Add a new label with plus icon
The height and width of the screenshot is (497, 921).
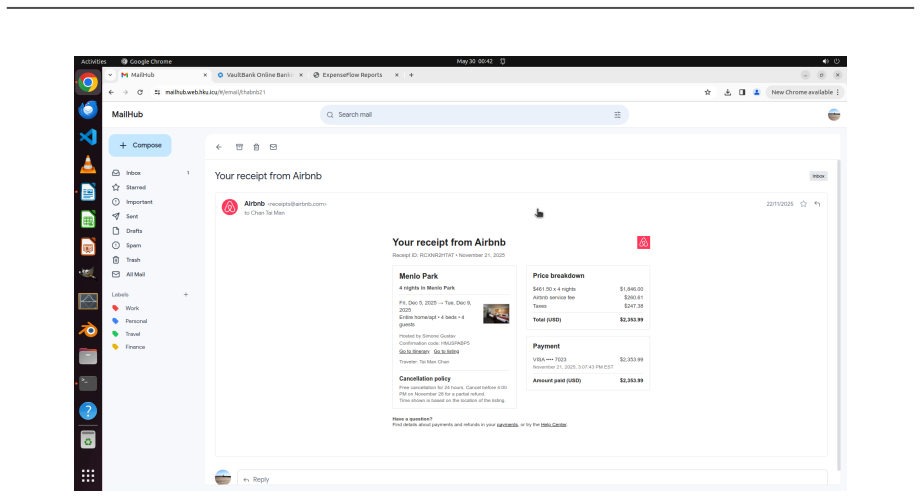pos(186,295)
